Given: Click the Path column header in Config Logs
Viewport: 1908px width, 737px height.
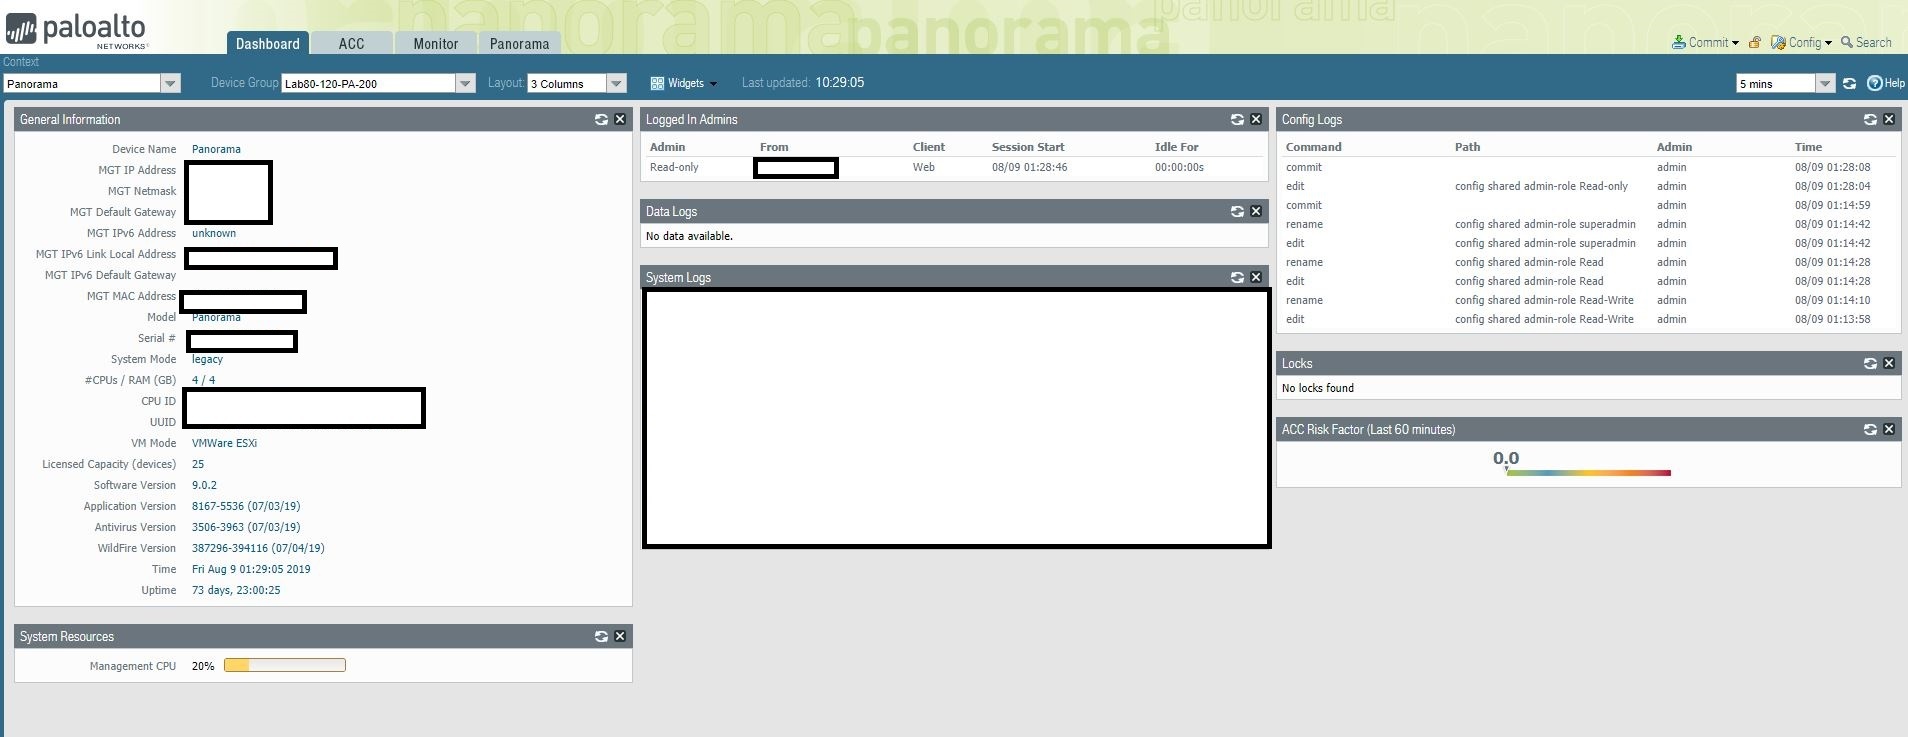Looking at the screenshot, I should click(x=1467, y=147).
